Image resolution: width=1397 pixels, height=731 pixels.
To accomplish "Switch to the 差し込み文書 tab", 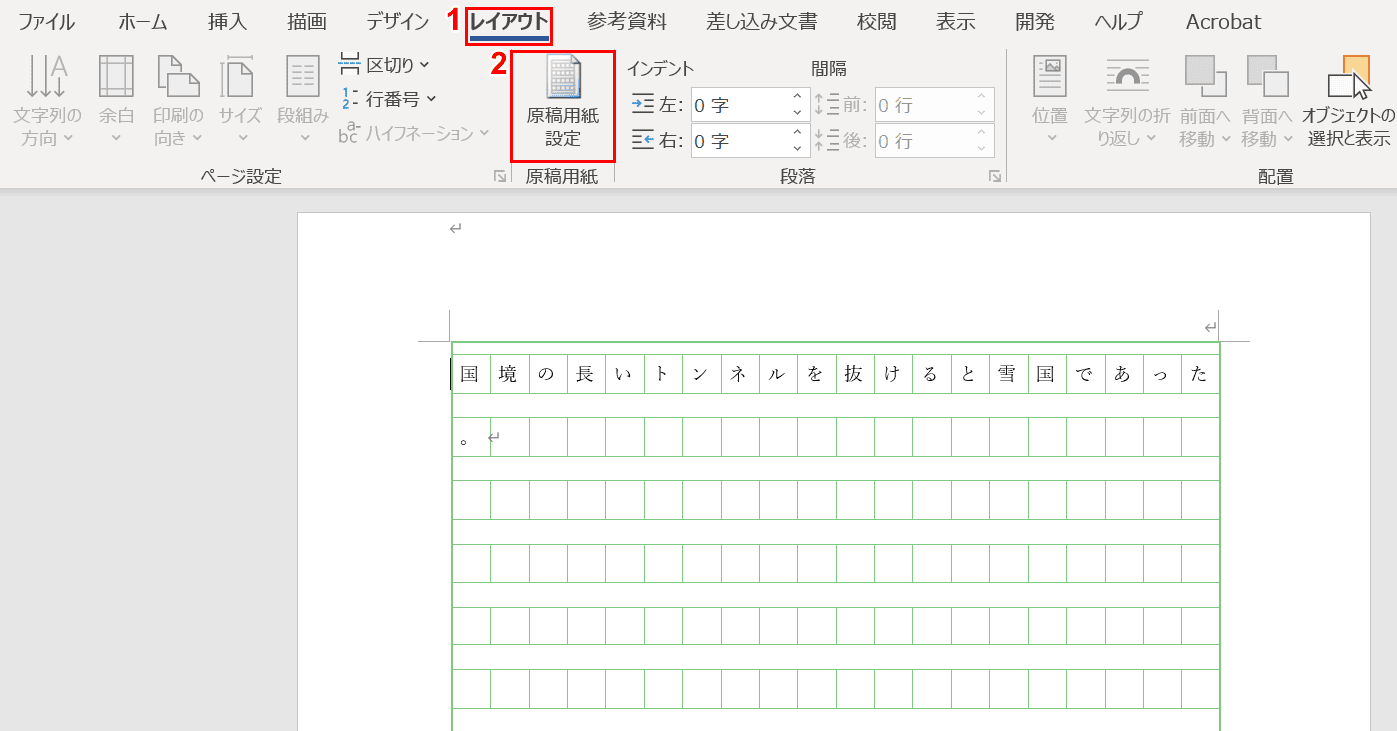I will (x=762, y=22).
